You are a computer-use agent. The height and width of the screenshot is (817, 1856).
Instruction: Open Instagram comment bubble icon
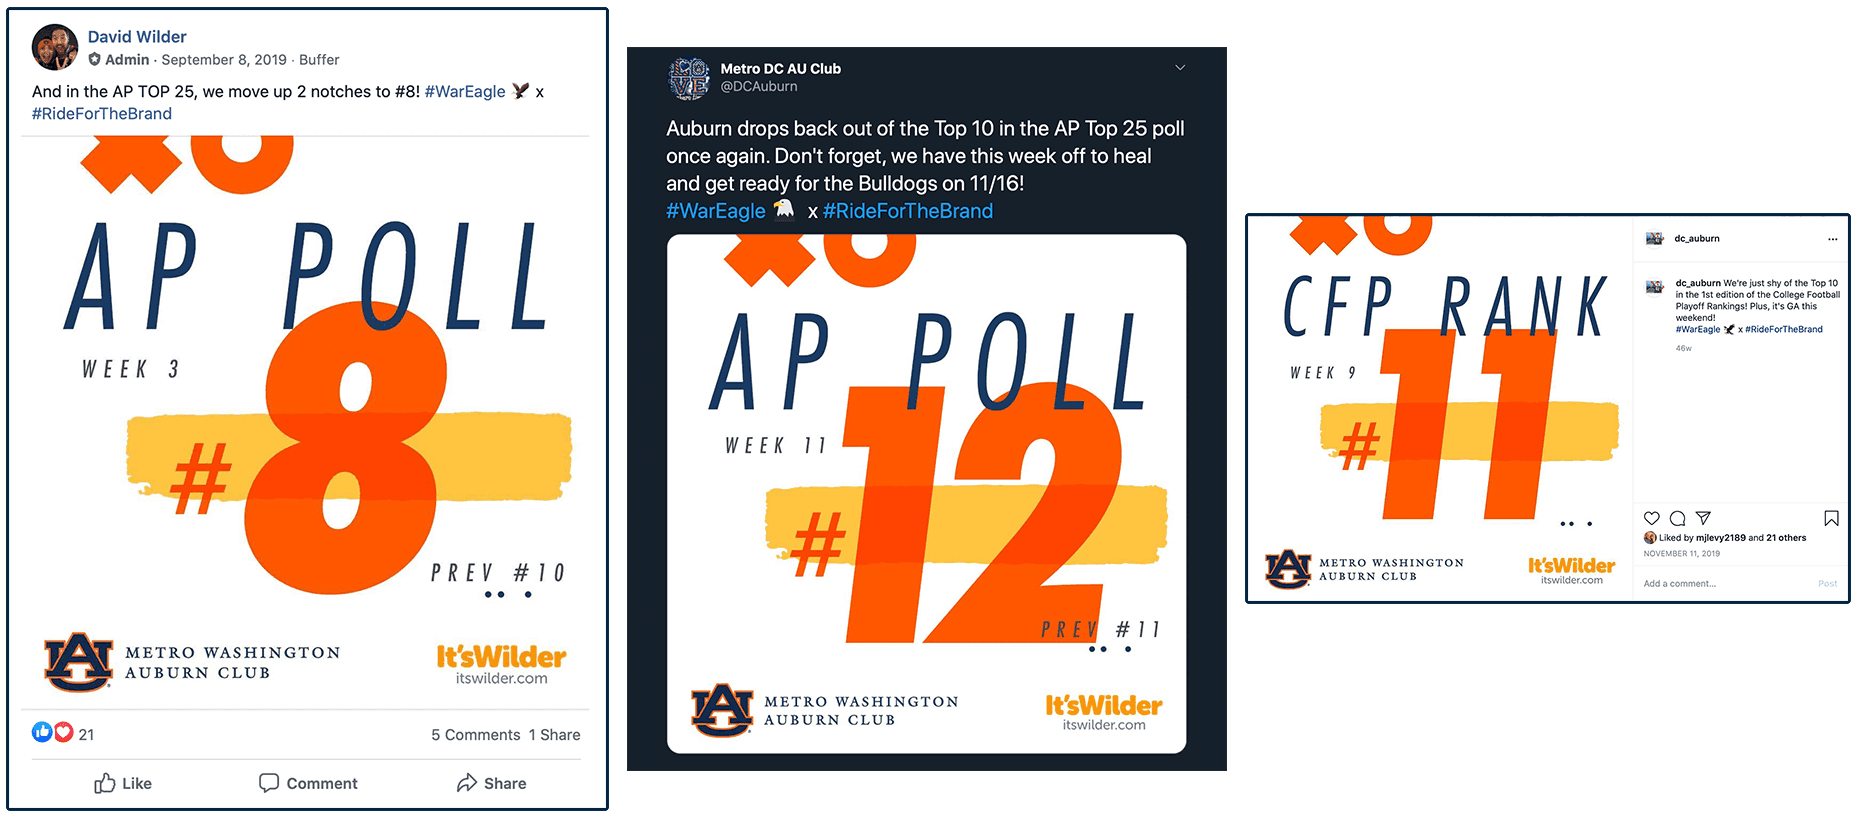coord(1677,518)
